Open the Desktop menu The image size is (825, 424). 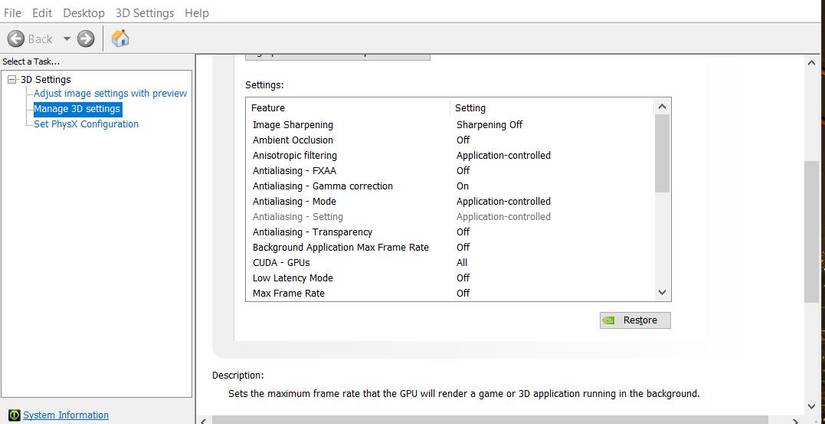point(83,13)
